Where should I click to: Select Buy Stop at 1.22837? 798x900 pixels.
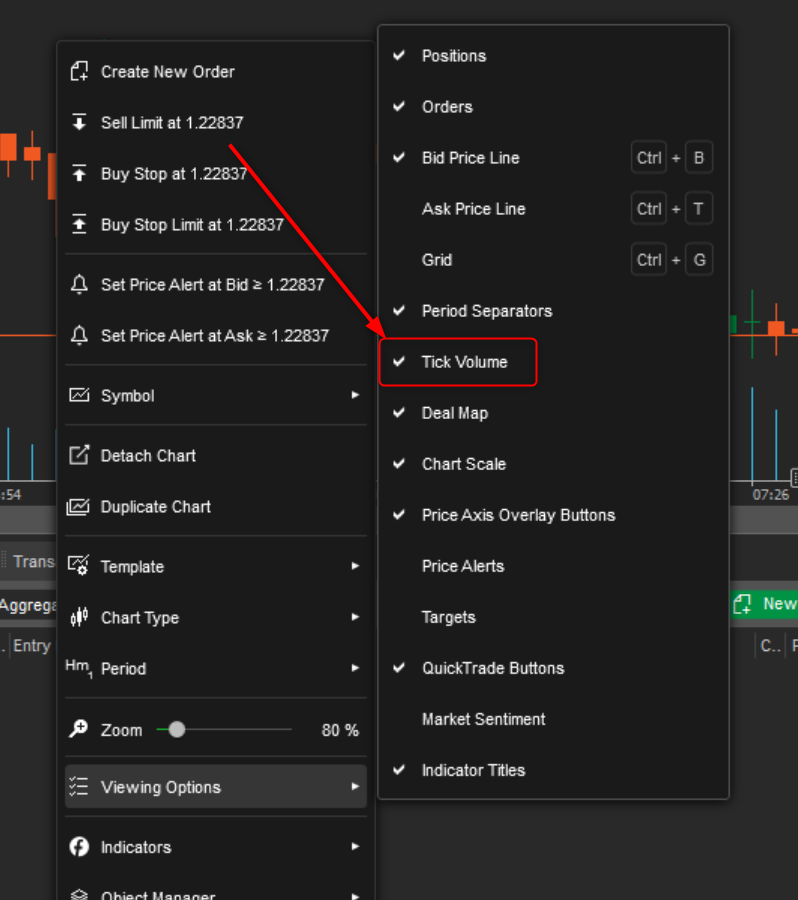[x=173, y=174]
